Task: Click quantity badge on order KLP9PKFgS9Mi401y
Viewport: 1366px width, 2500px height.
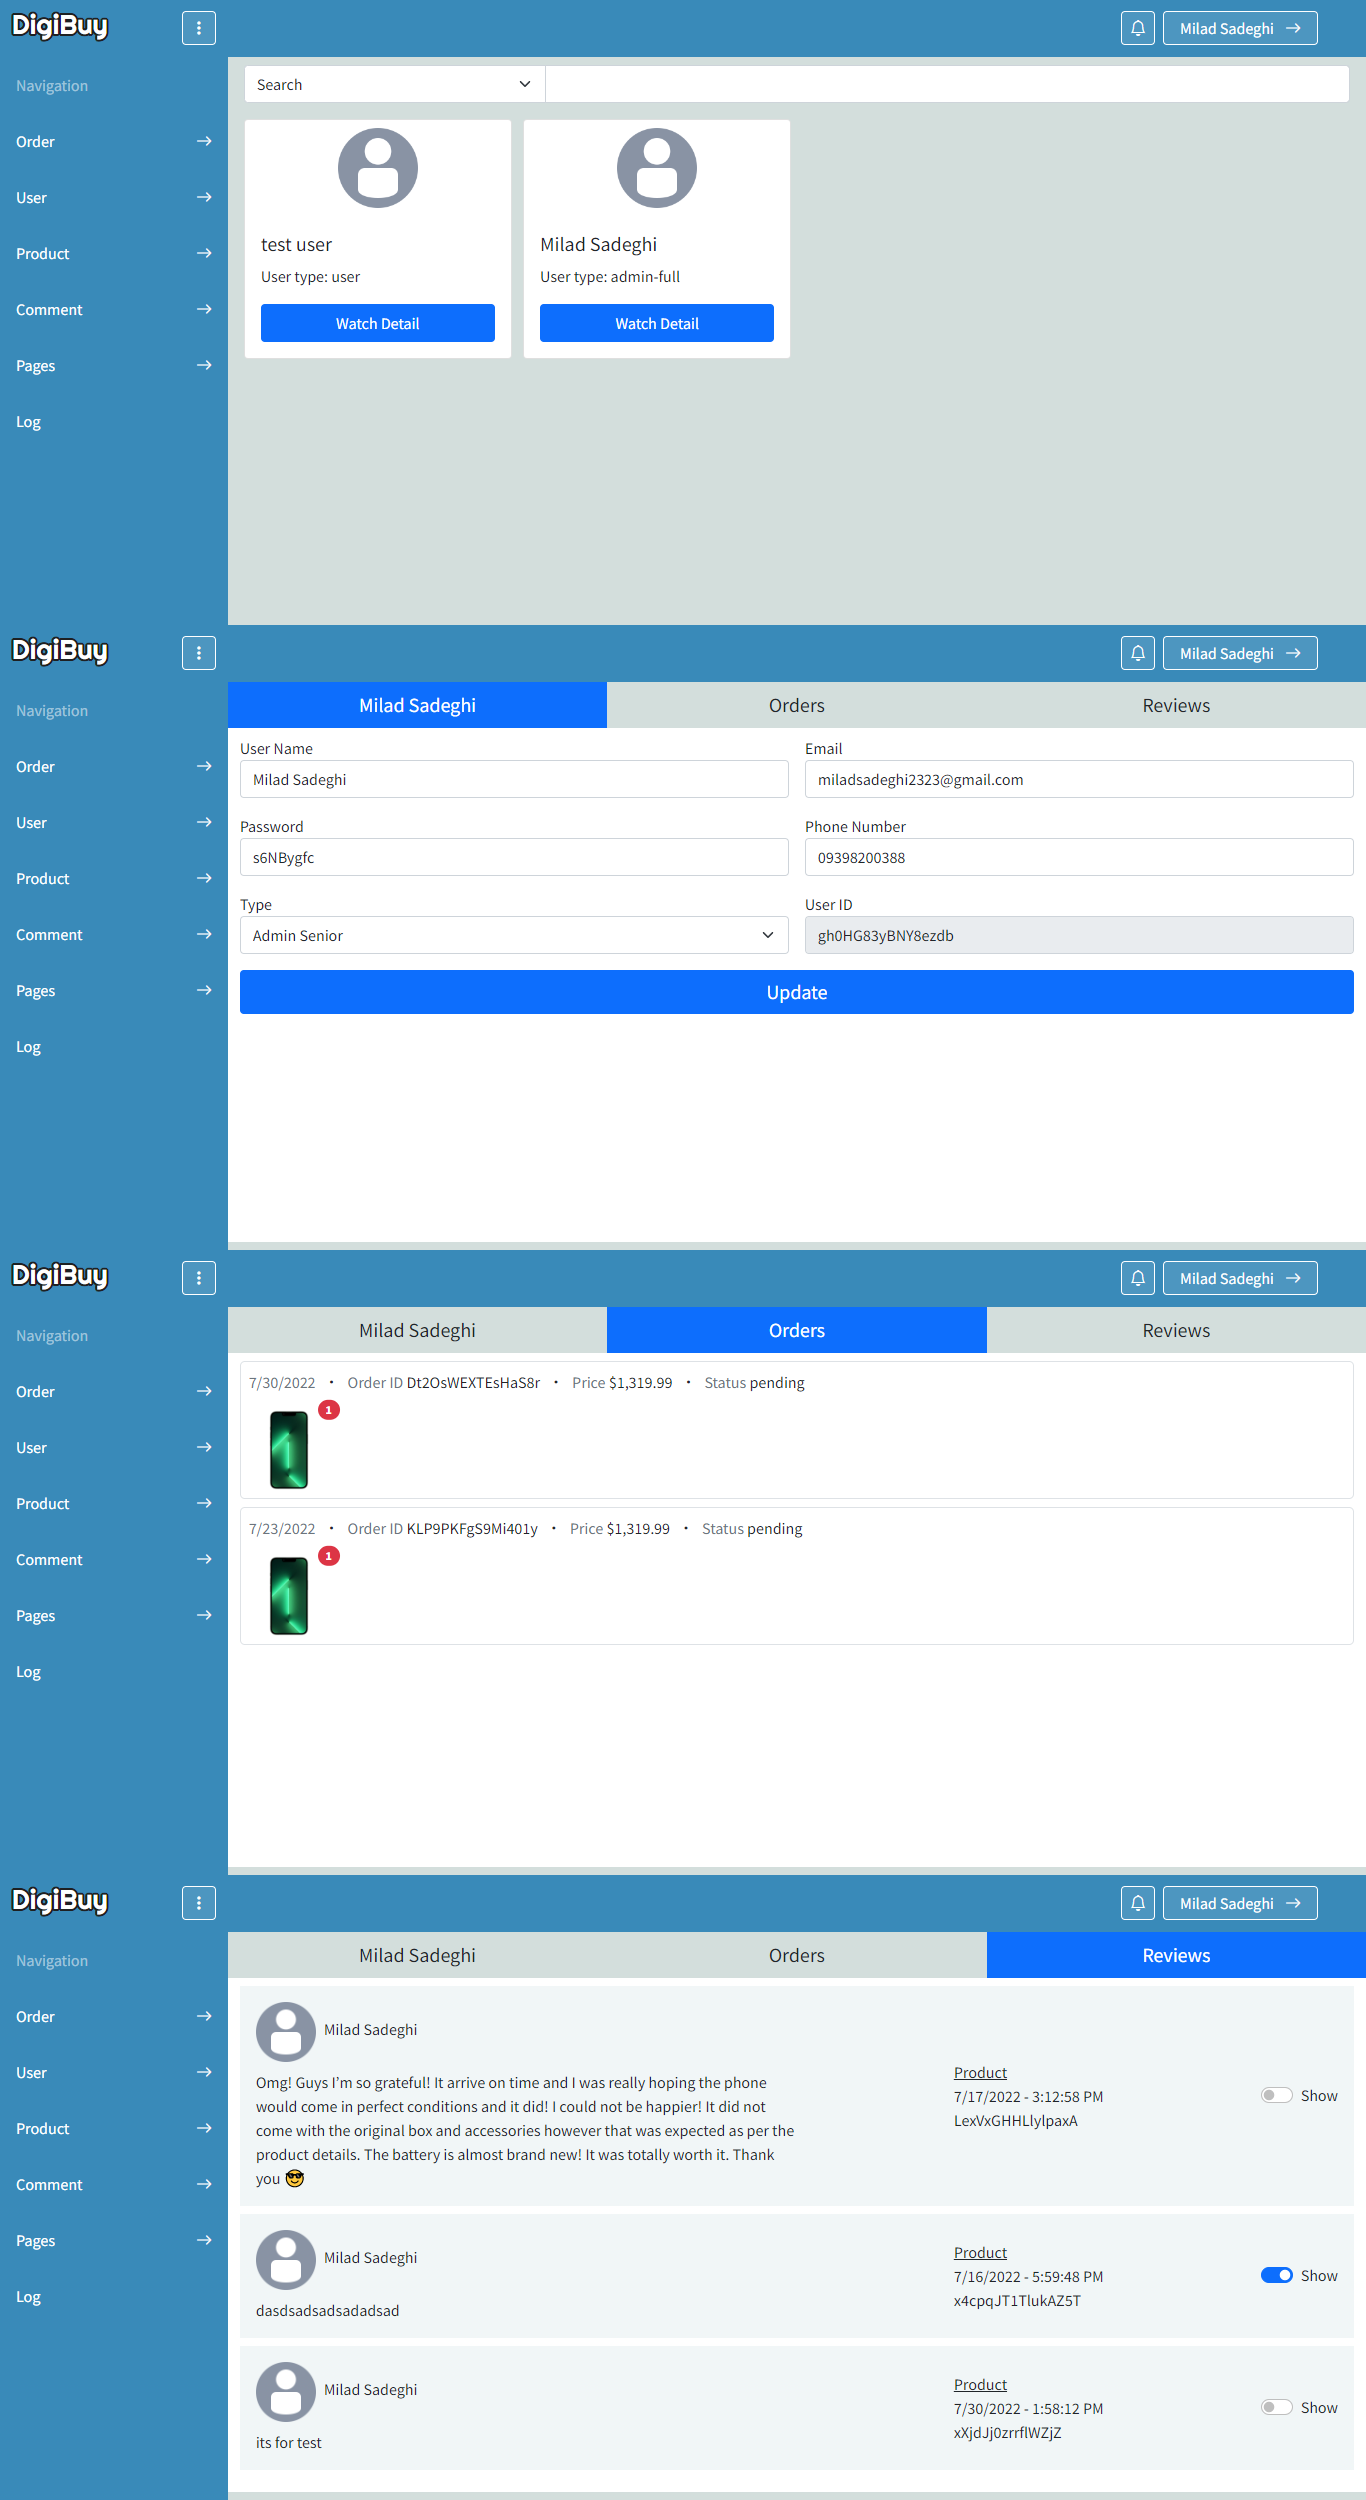Action: click(x=329, y=1556)
